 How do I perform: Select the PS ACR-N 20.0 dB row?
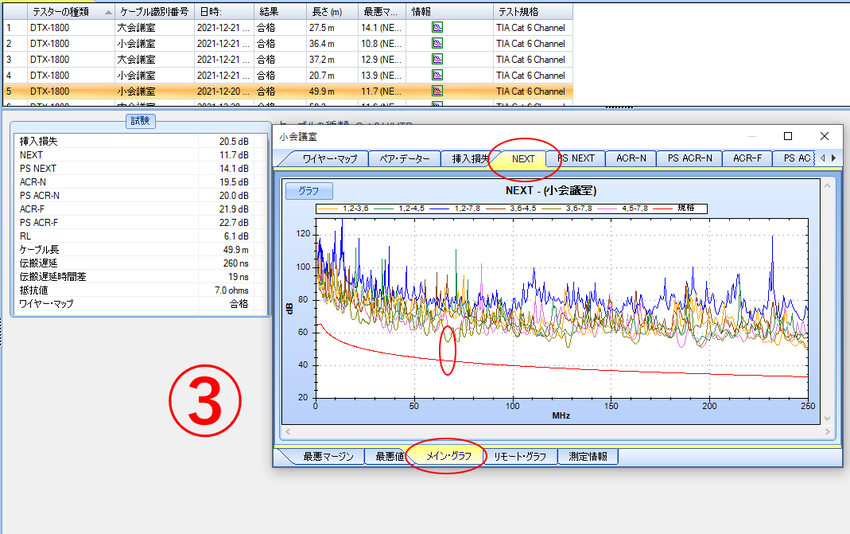(x=140, y=196)
